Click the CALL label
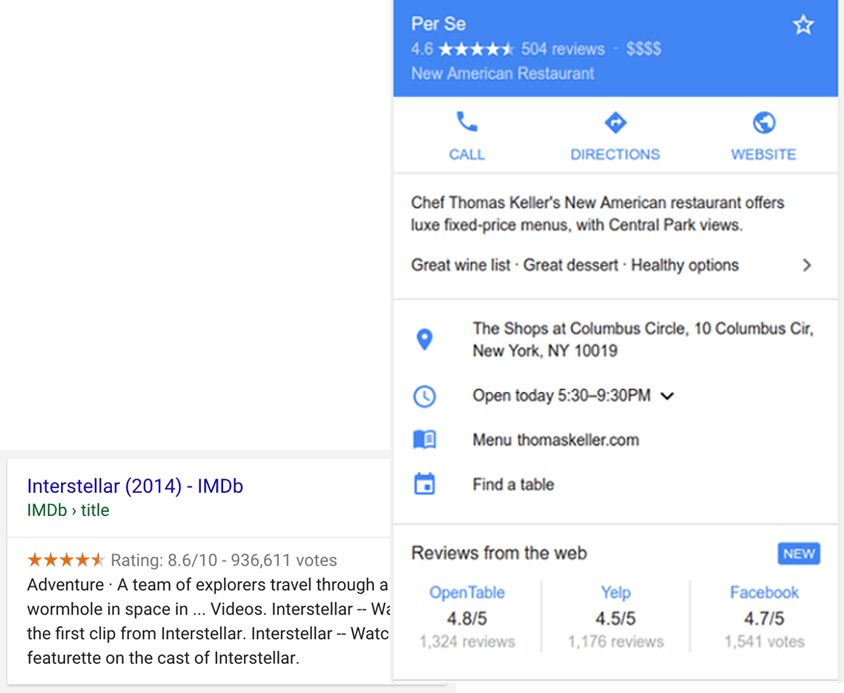The image size is (844, 693). [467, 155]
